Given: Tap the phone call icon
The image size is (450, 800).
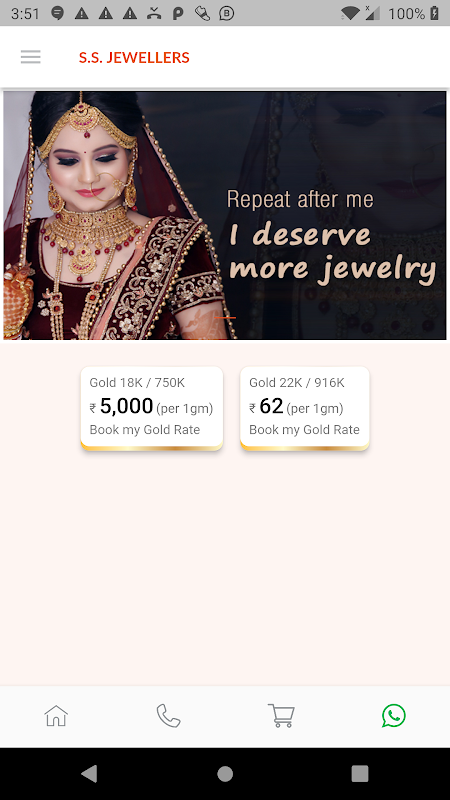Looking at the screenshot, I should (168, 715).
